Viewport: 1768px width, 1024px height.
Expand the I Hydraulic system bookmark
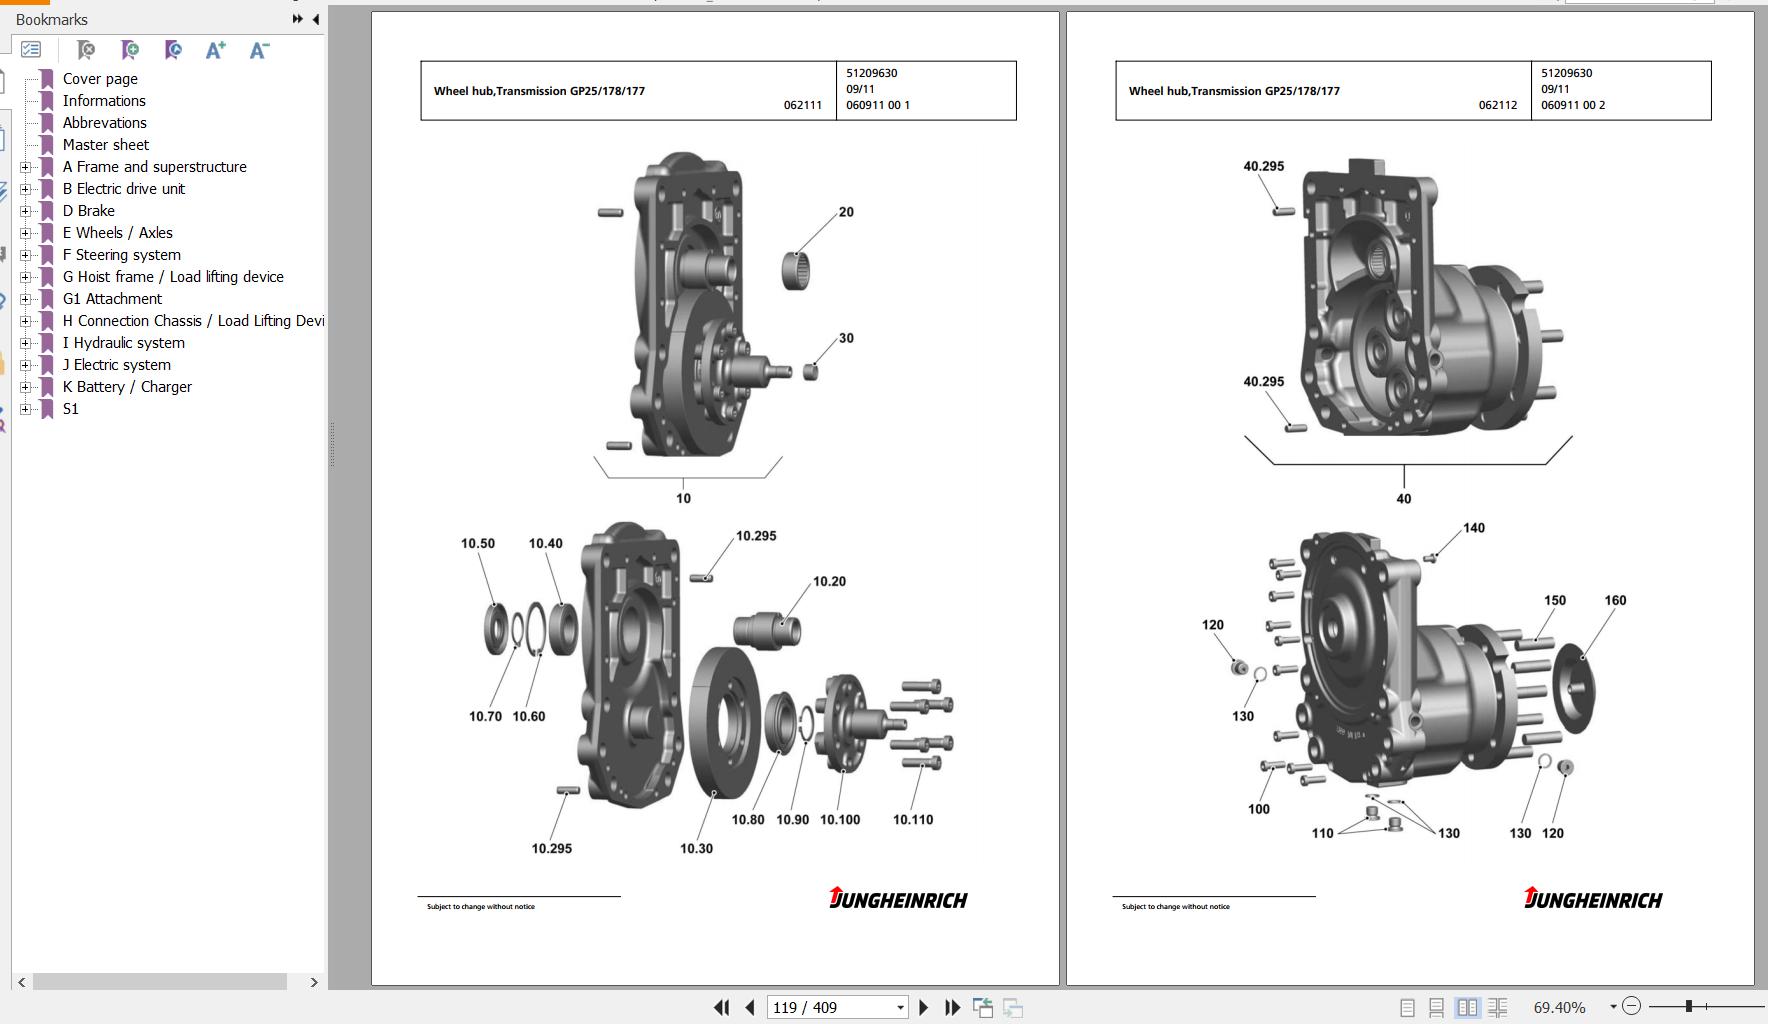click(x=26, y=343)
